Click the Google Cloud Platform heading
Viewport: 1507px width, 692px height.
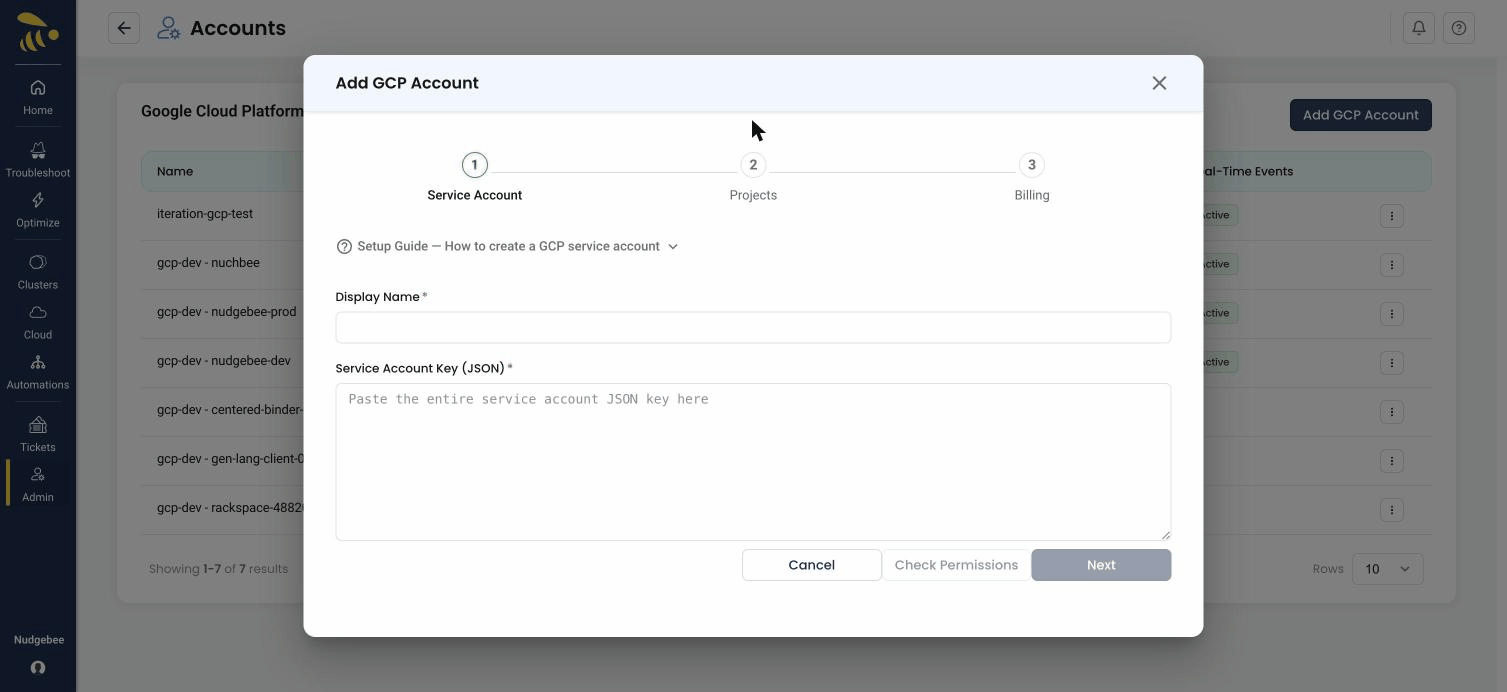pyautogui.click(x=222, y=111)
